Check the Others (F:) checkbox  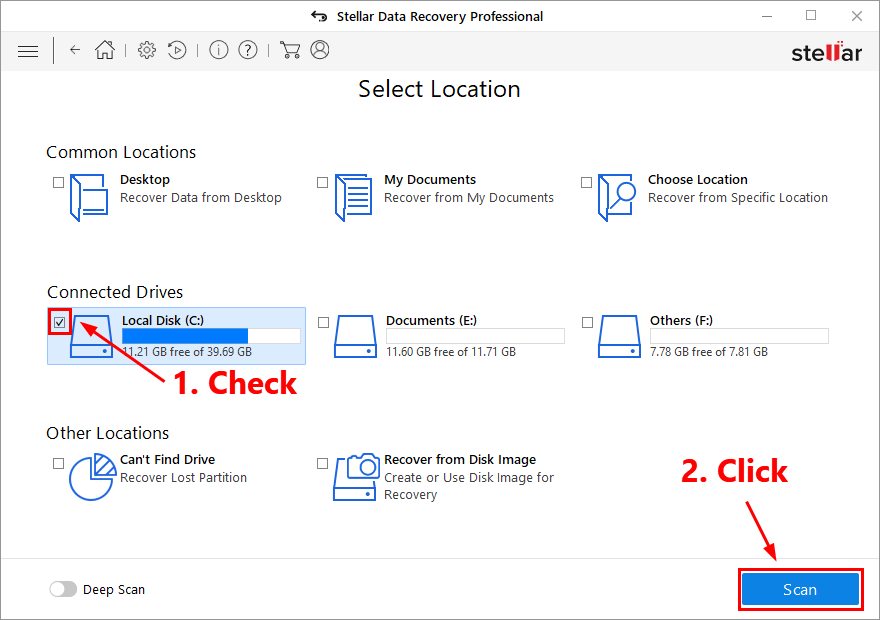(x=588, y=323)
